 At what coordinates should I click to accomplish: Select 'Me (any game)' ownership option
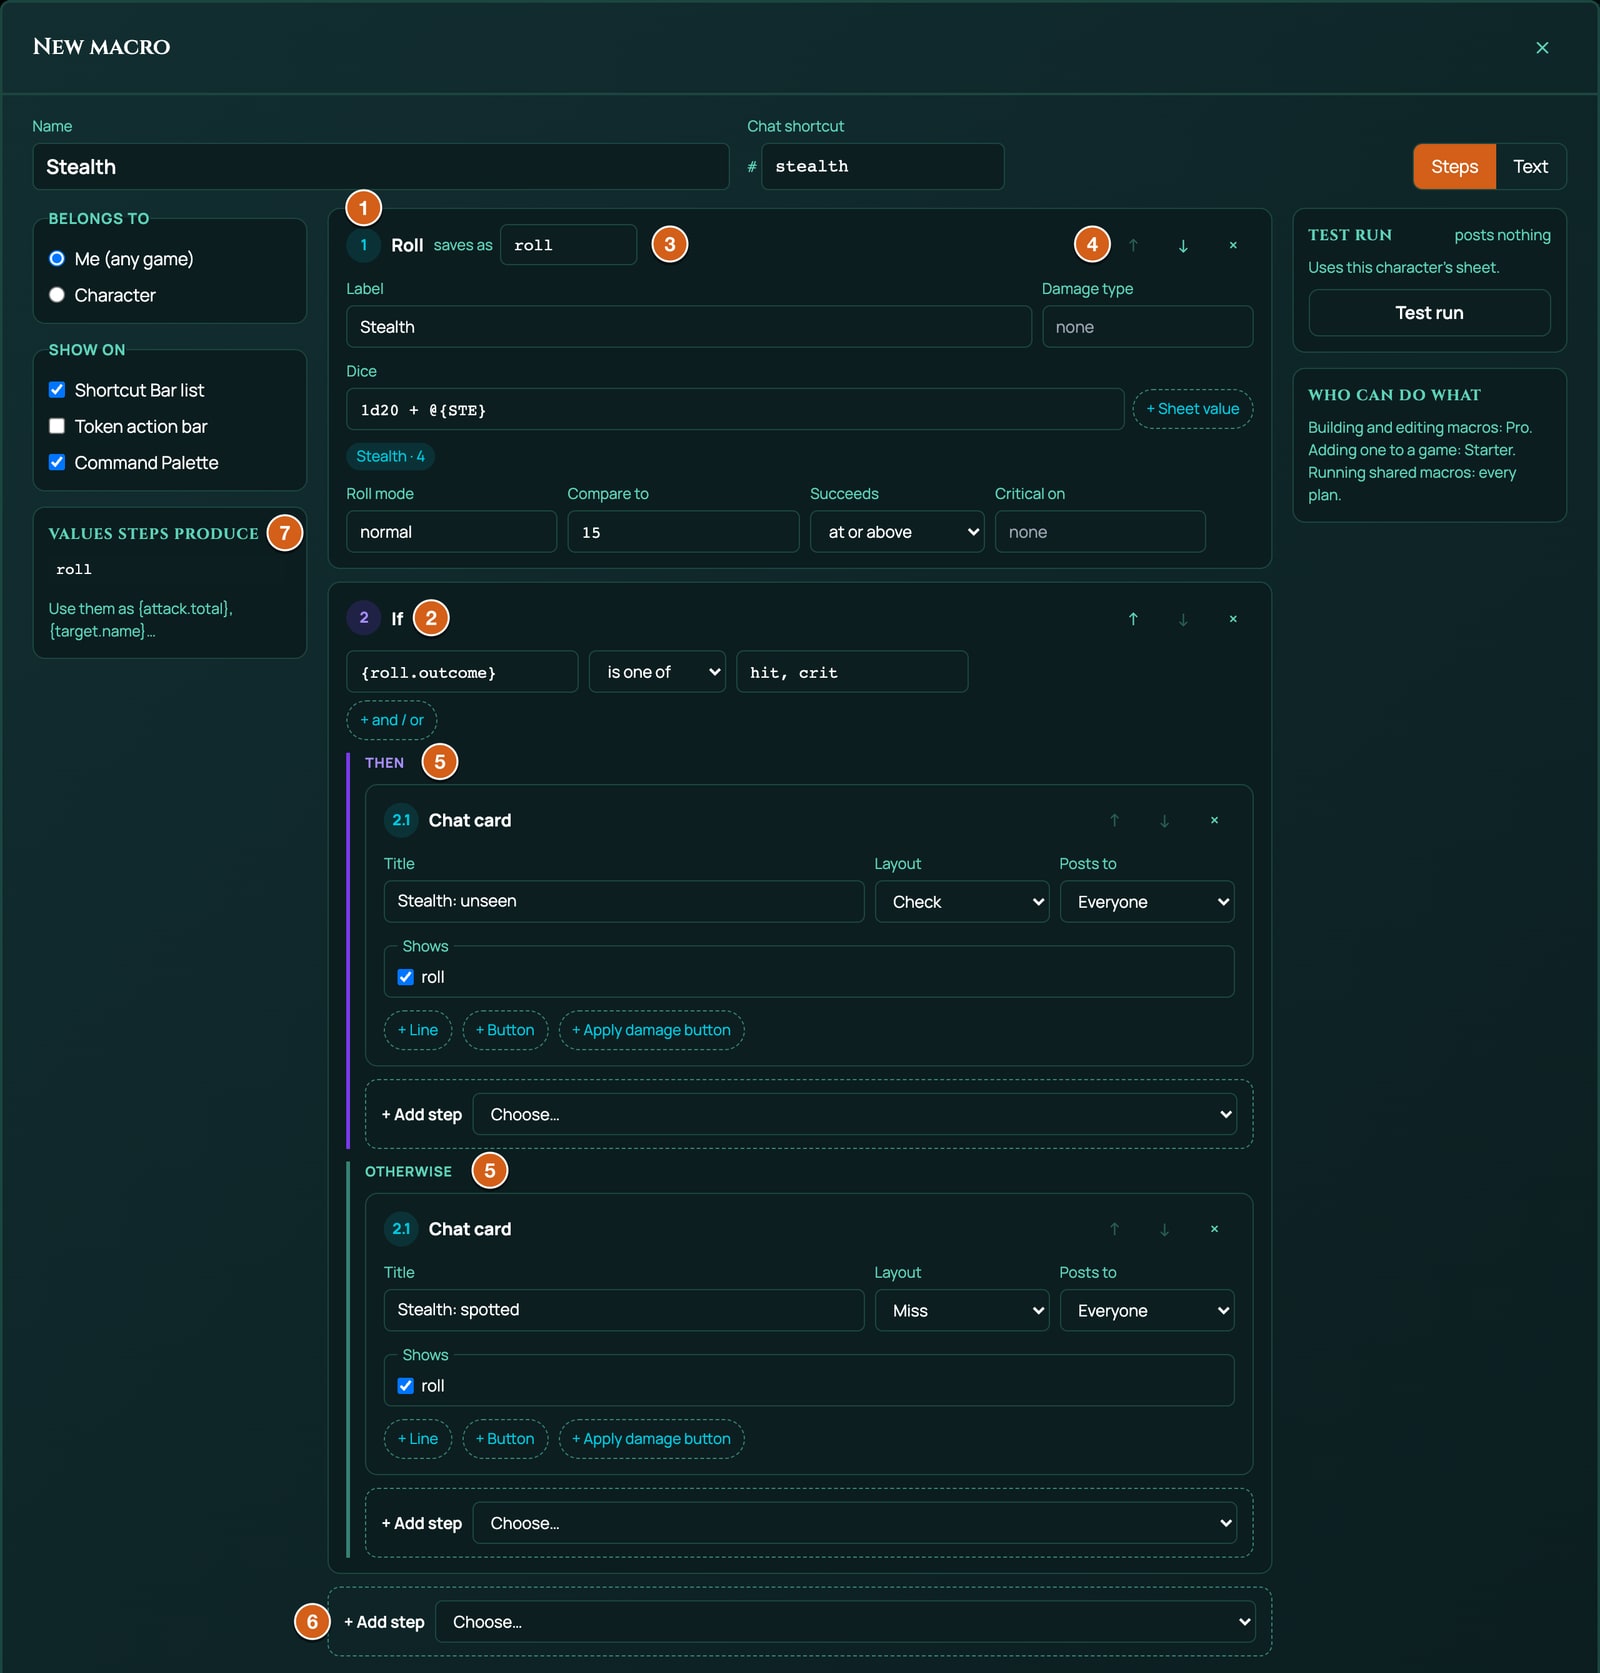57,259
